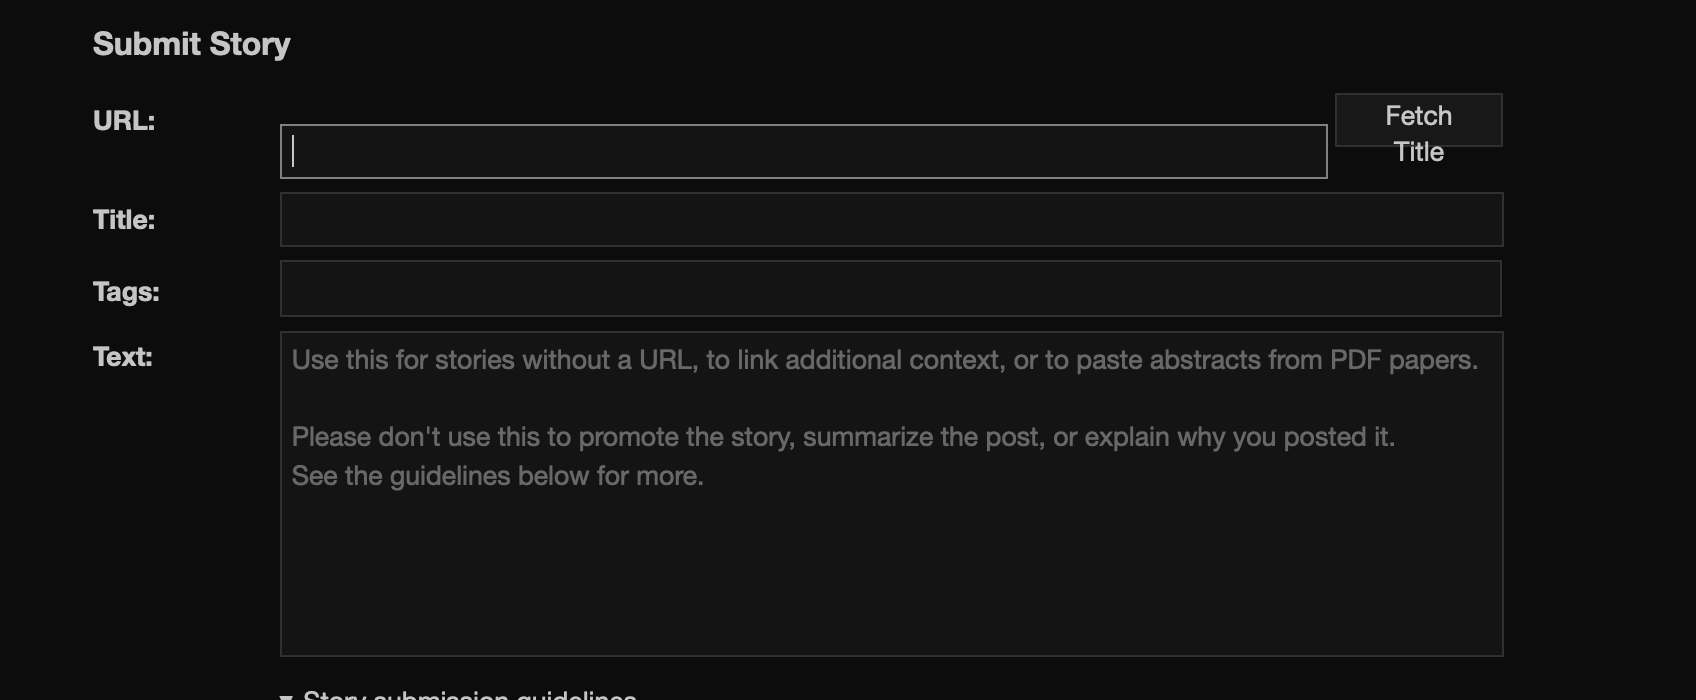Click into the Text area for story content
The image size is (1696, 700).
pos(890,490)
